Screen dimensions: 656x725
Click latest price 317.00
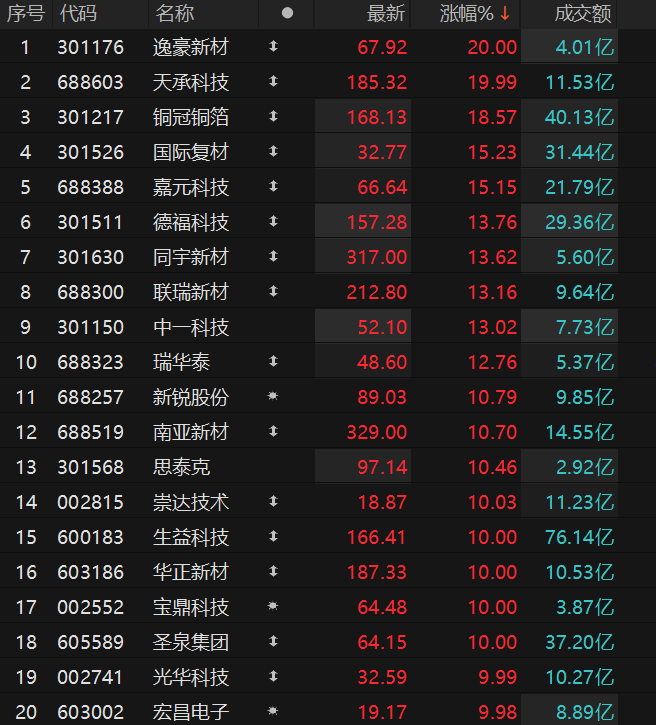tap(377, 257)
